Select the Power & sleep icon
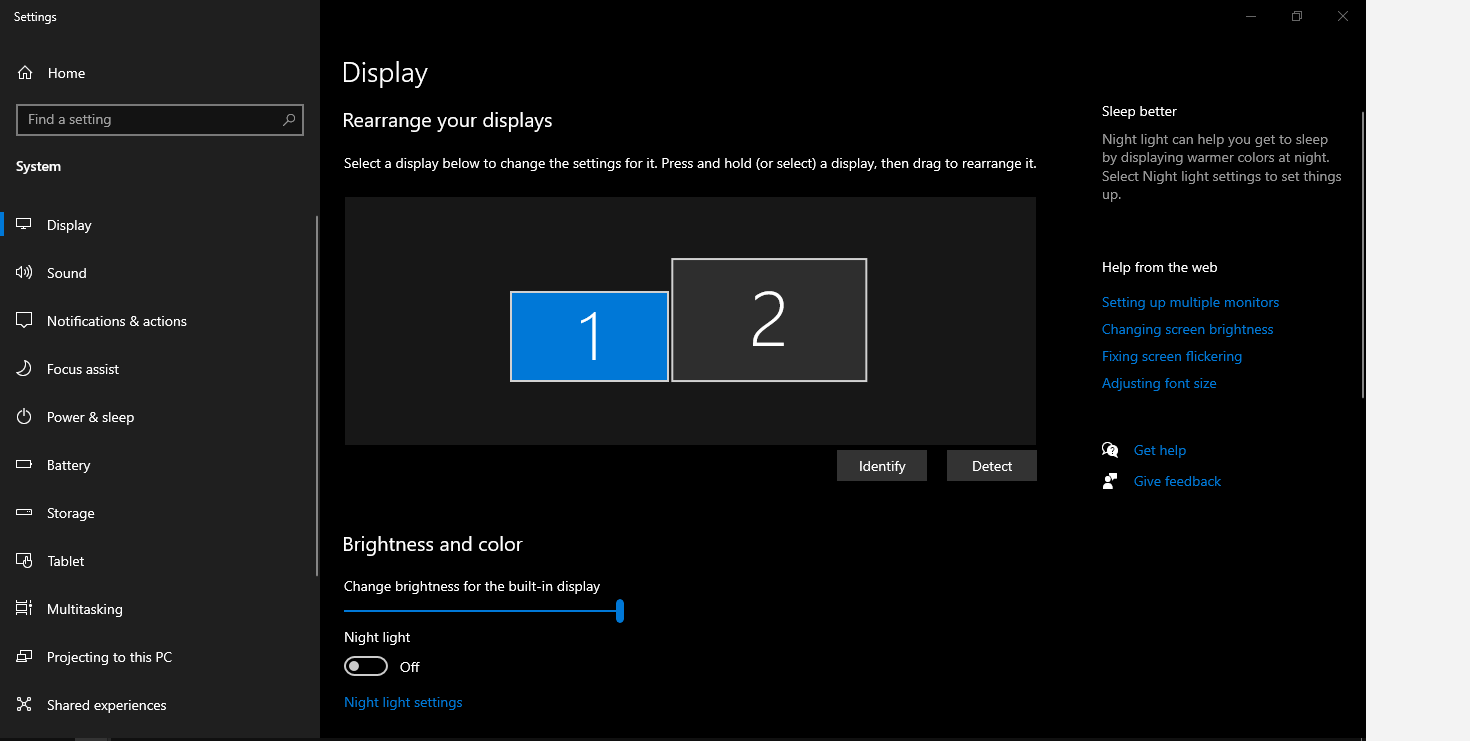This screenshot has height=741, width=1470. [24, 416]
